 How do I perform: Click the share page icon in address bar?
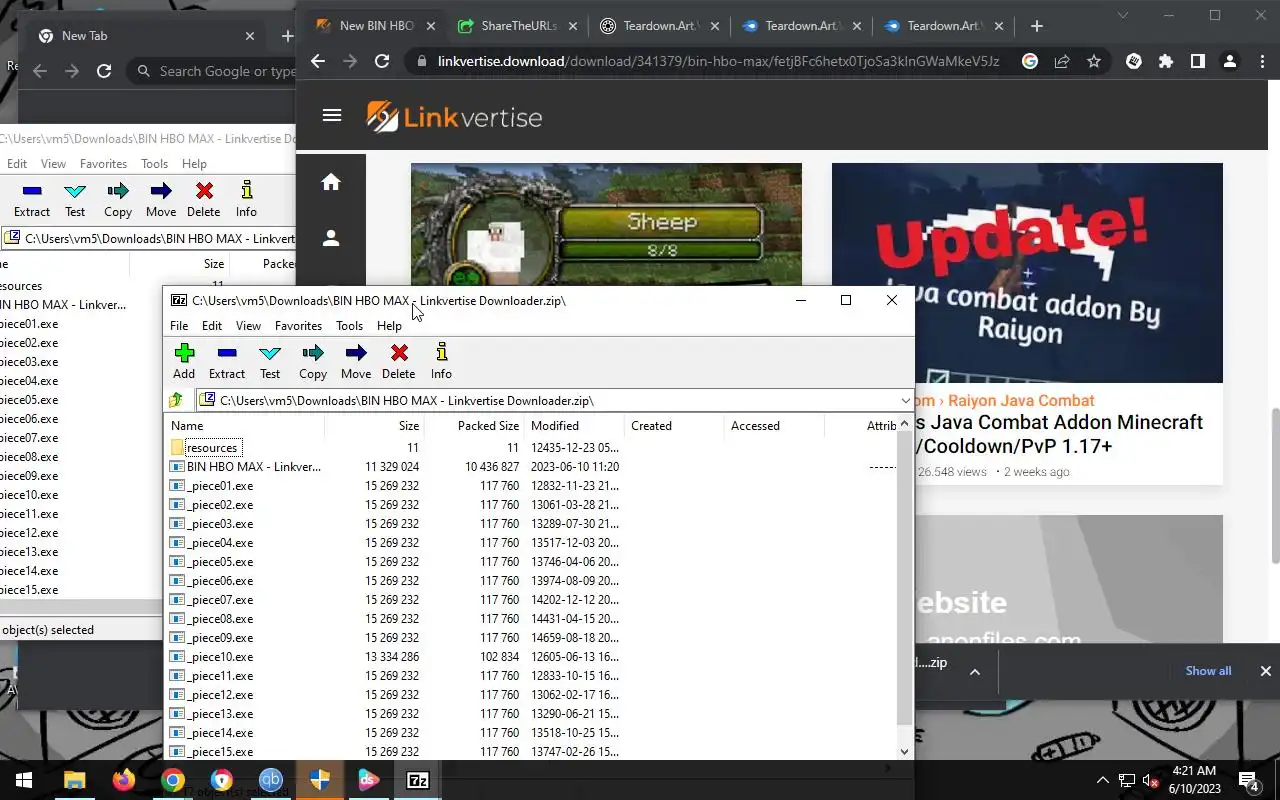click(1062, 61)
